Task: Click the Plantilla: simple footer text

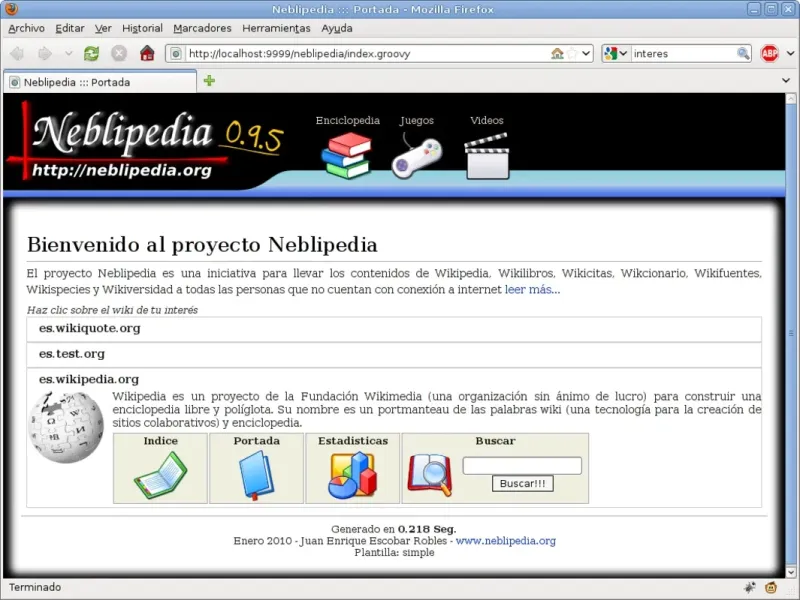Action: pyautogui.click(x=394, y=553)
